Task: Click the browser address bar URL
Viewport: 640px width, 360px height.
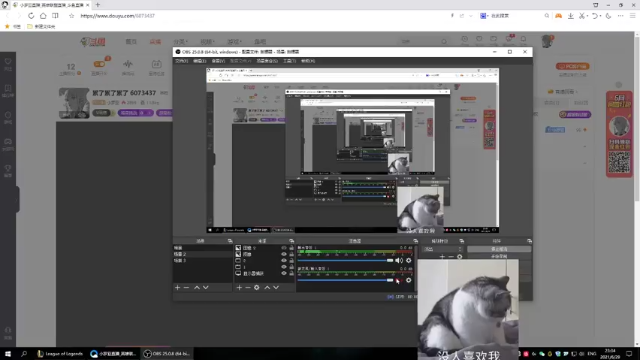Action: (x=118, y=16)
